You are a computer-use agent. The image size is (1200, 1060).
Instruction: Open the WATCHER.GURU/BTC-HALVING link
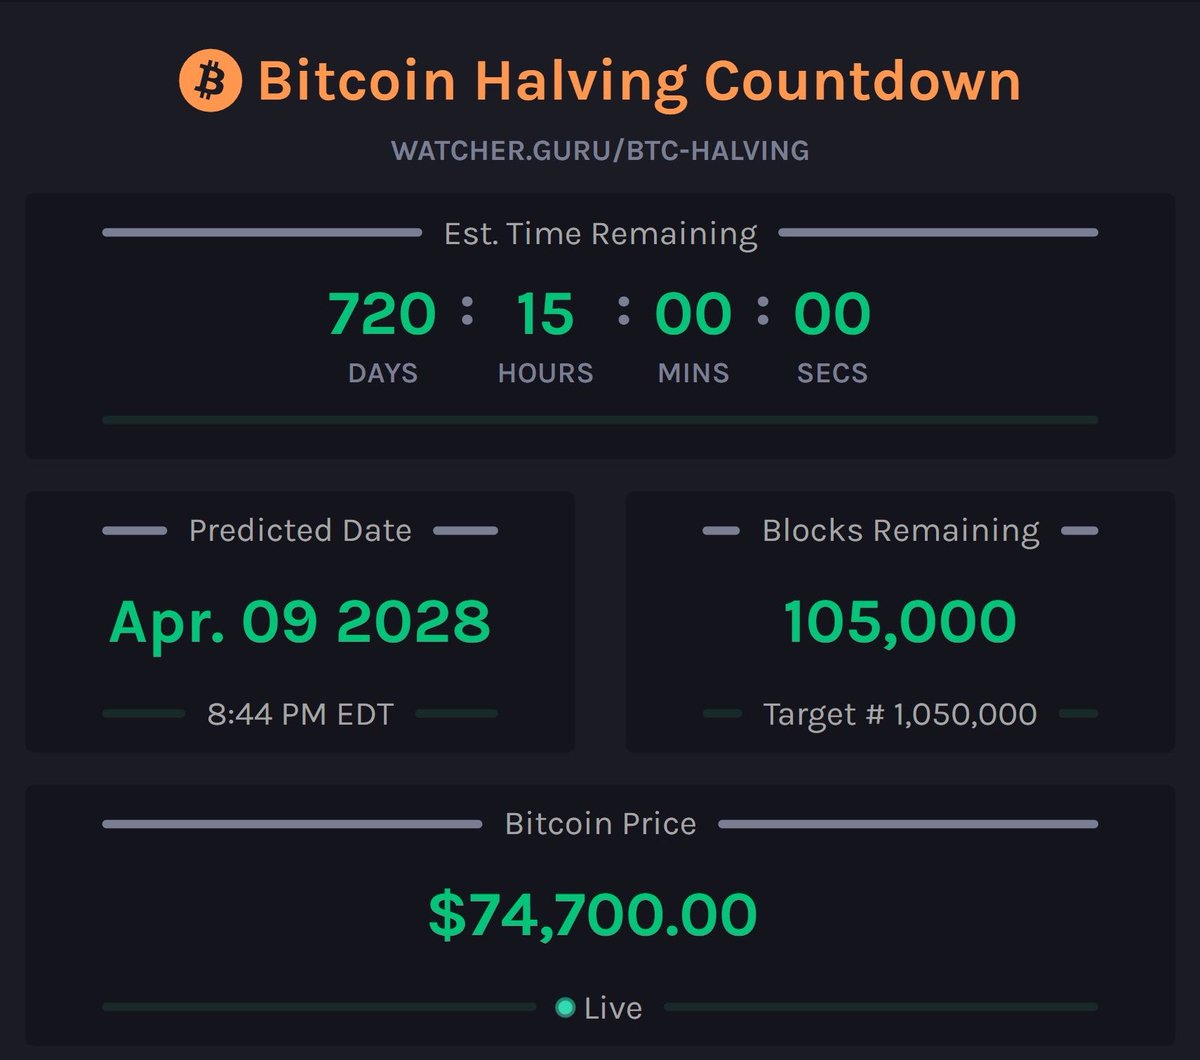pyautogui.click(x=600, y=151)
